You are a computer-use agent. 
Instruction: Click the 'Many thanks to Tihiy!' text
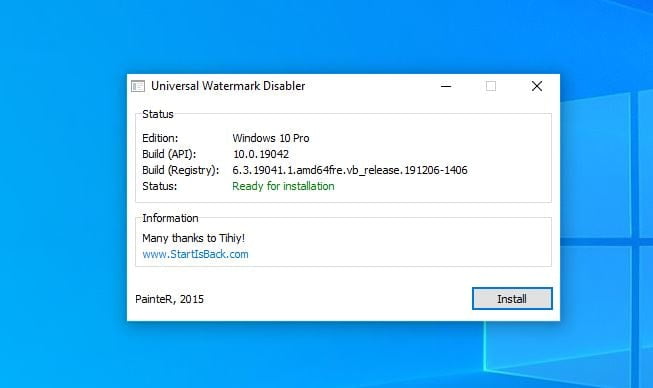194,238
